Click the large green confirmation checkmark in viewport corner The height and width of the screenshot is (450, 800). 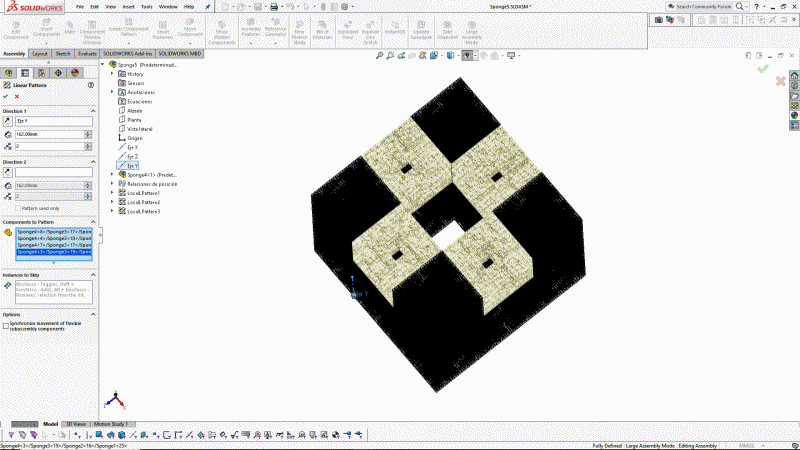coord(763,69)
